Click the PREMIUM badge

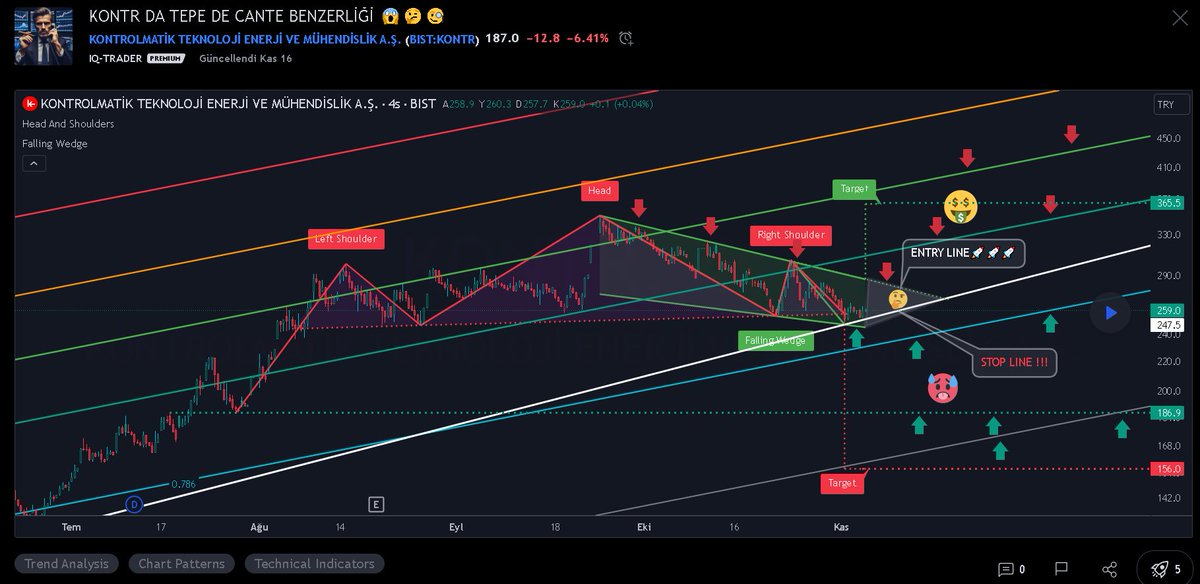click(166, 59)
